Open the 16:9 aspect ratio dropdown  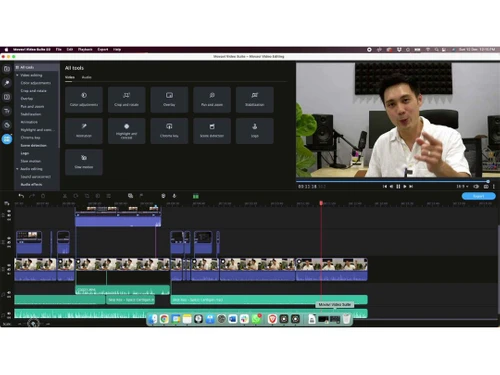pyautogui.click(x=462, y=186)
